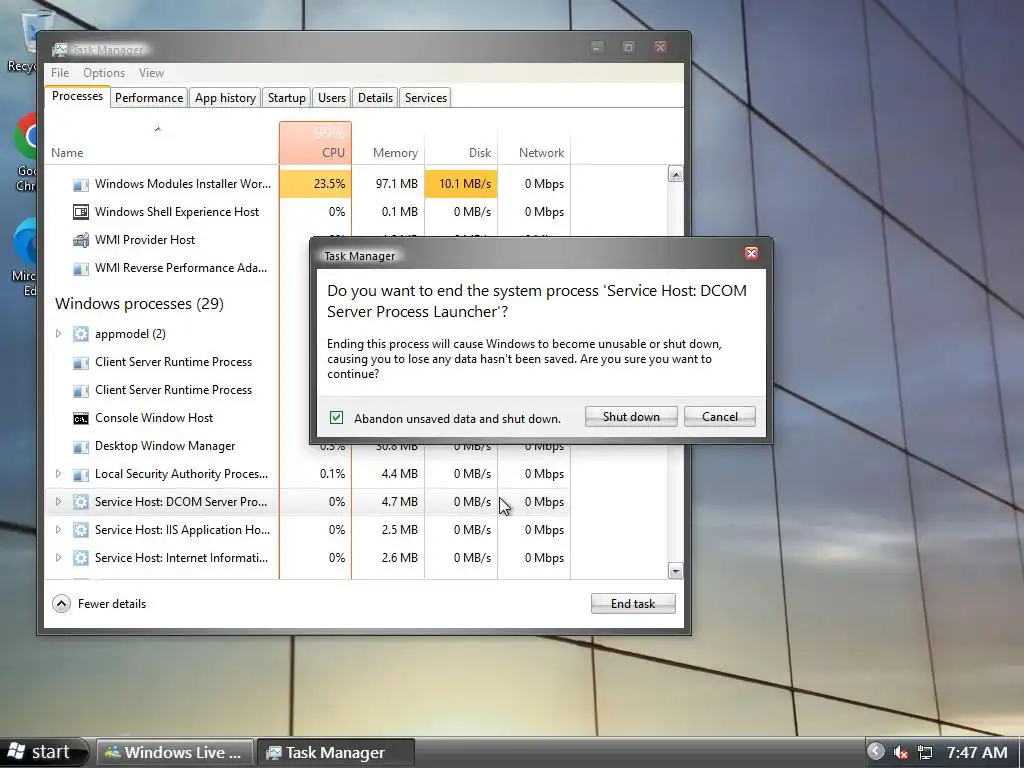Expand Local Security Authority Process row

(x=58, y=473)
